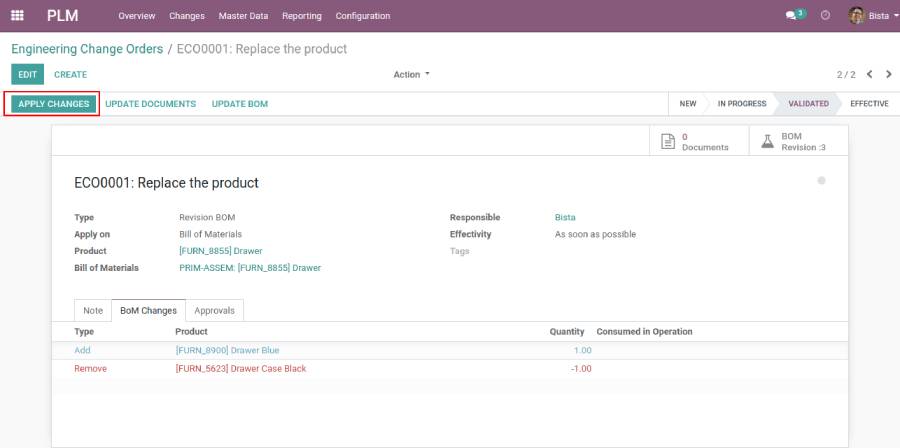Go to next record arrow
This screenshot has height=448, width=900.
click(x=888, y=75)
